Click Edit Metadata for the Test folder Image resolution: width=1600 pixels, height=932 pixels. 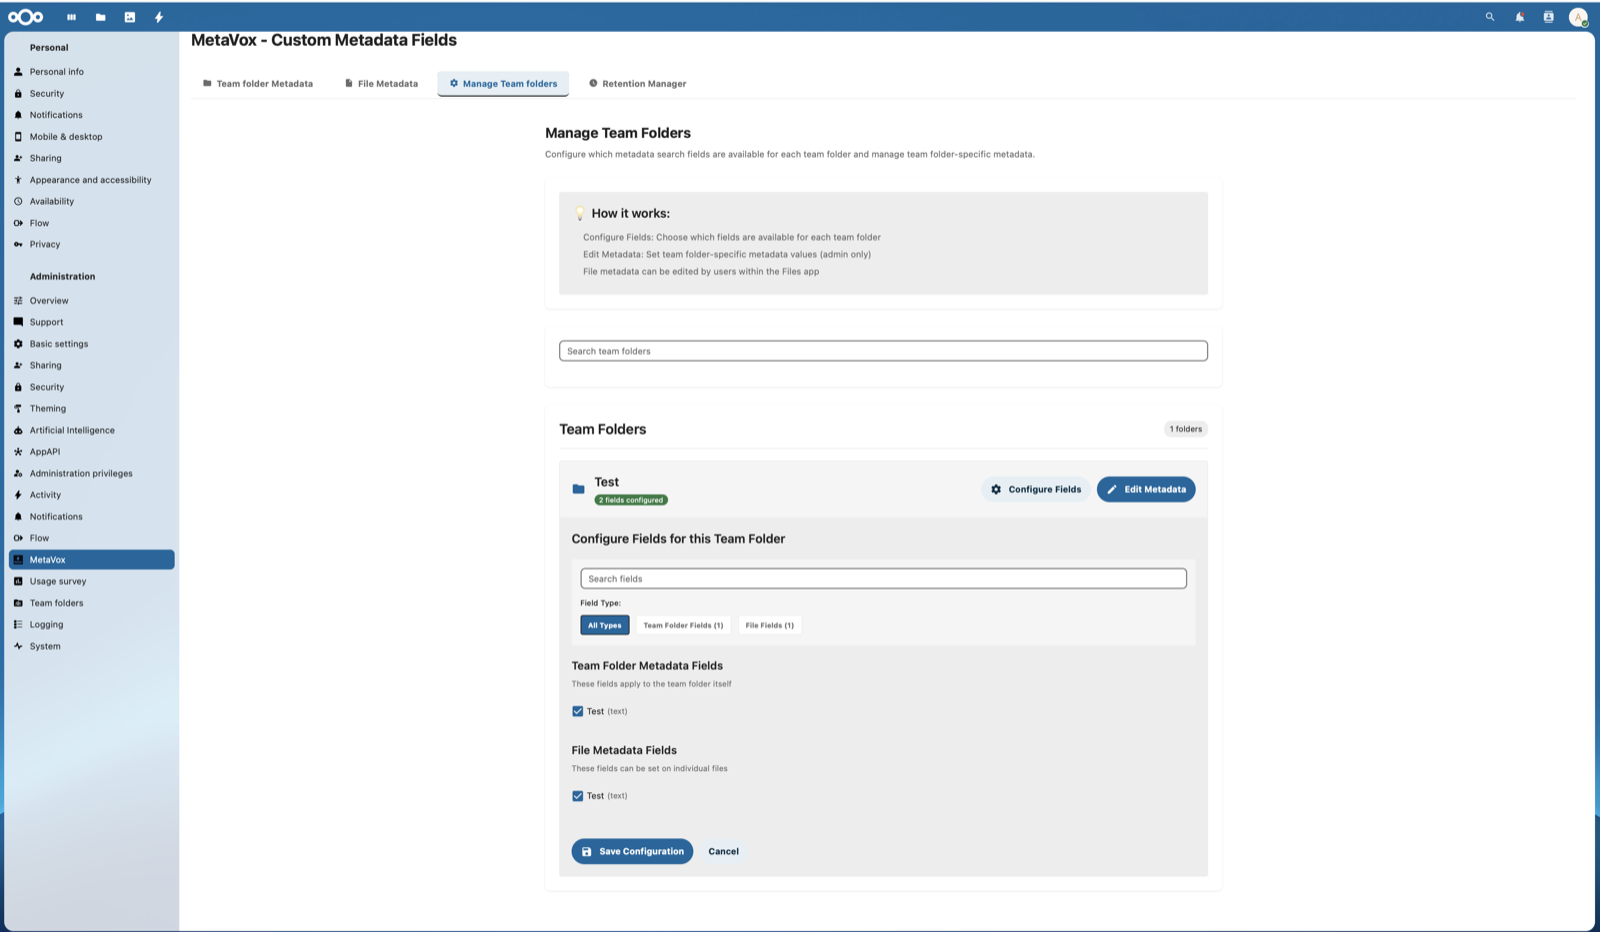point(1145,489)
